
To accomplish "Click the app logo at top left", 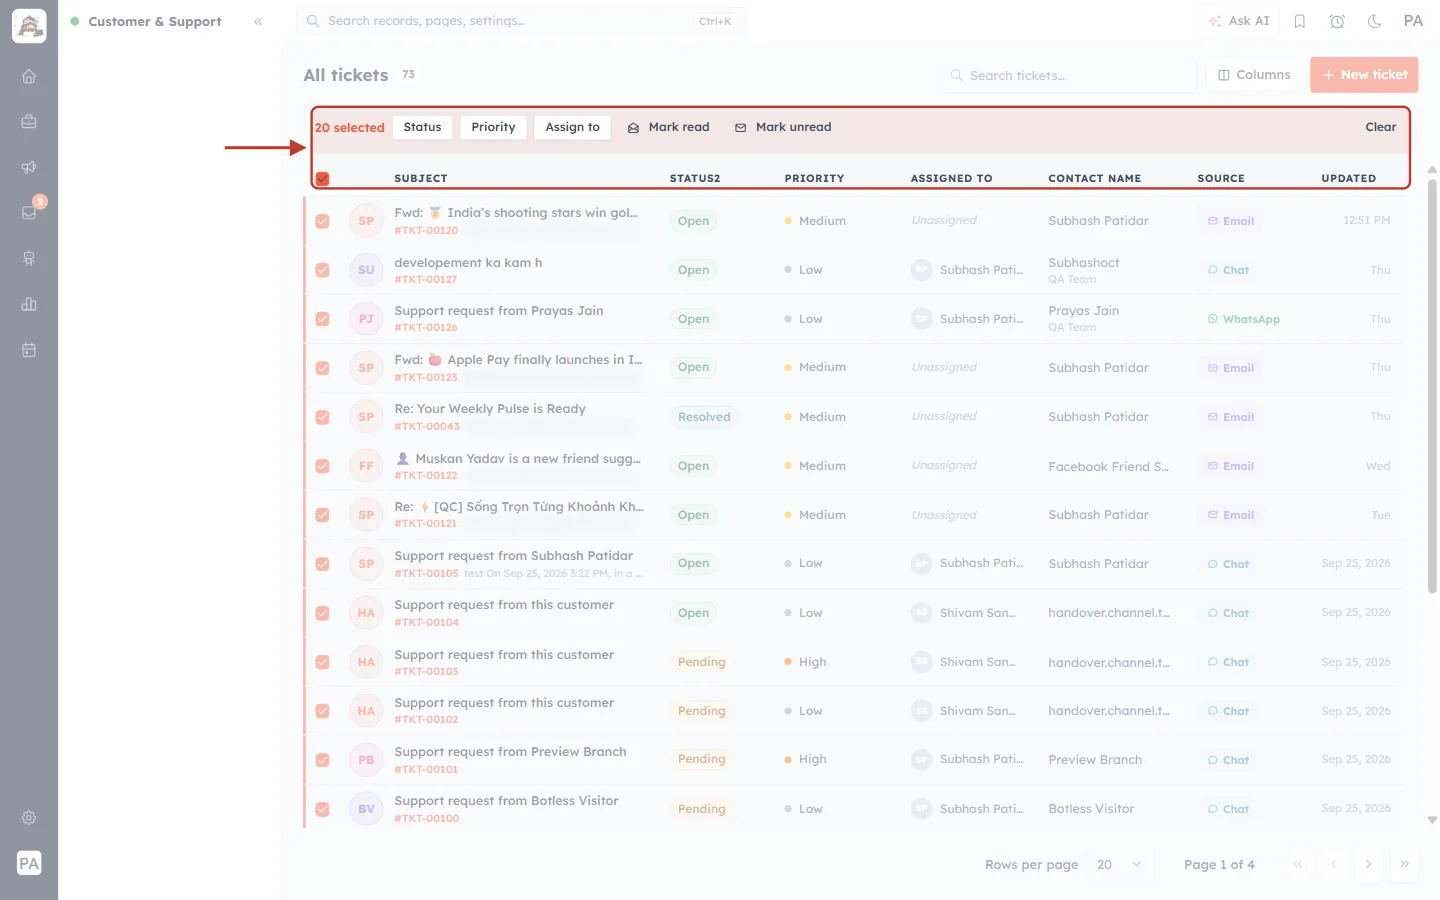I will click(x=29, y=26).
